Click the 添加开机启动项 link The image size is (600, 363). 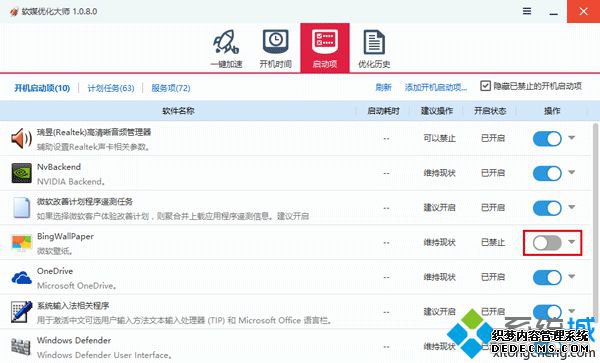coord(436,88)
